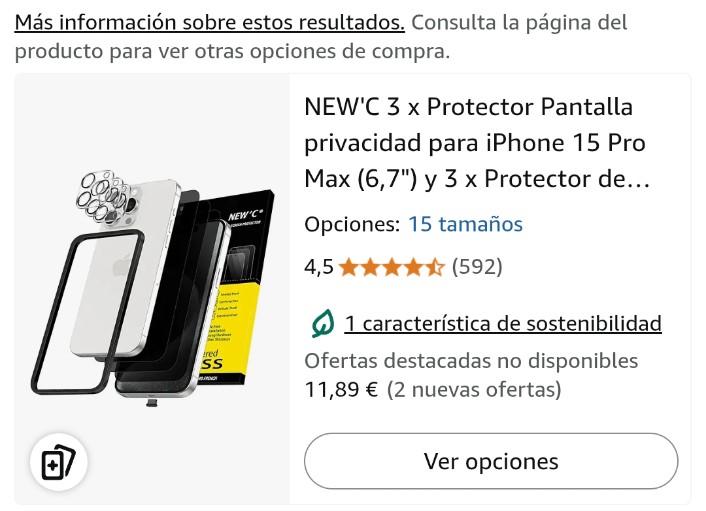Click the black phone bumper frame in image
The height and width of the screenshot is (511, 706).
pos(87,312)
